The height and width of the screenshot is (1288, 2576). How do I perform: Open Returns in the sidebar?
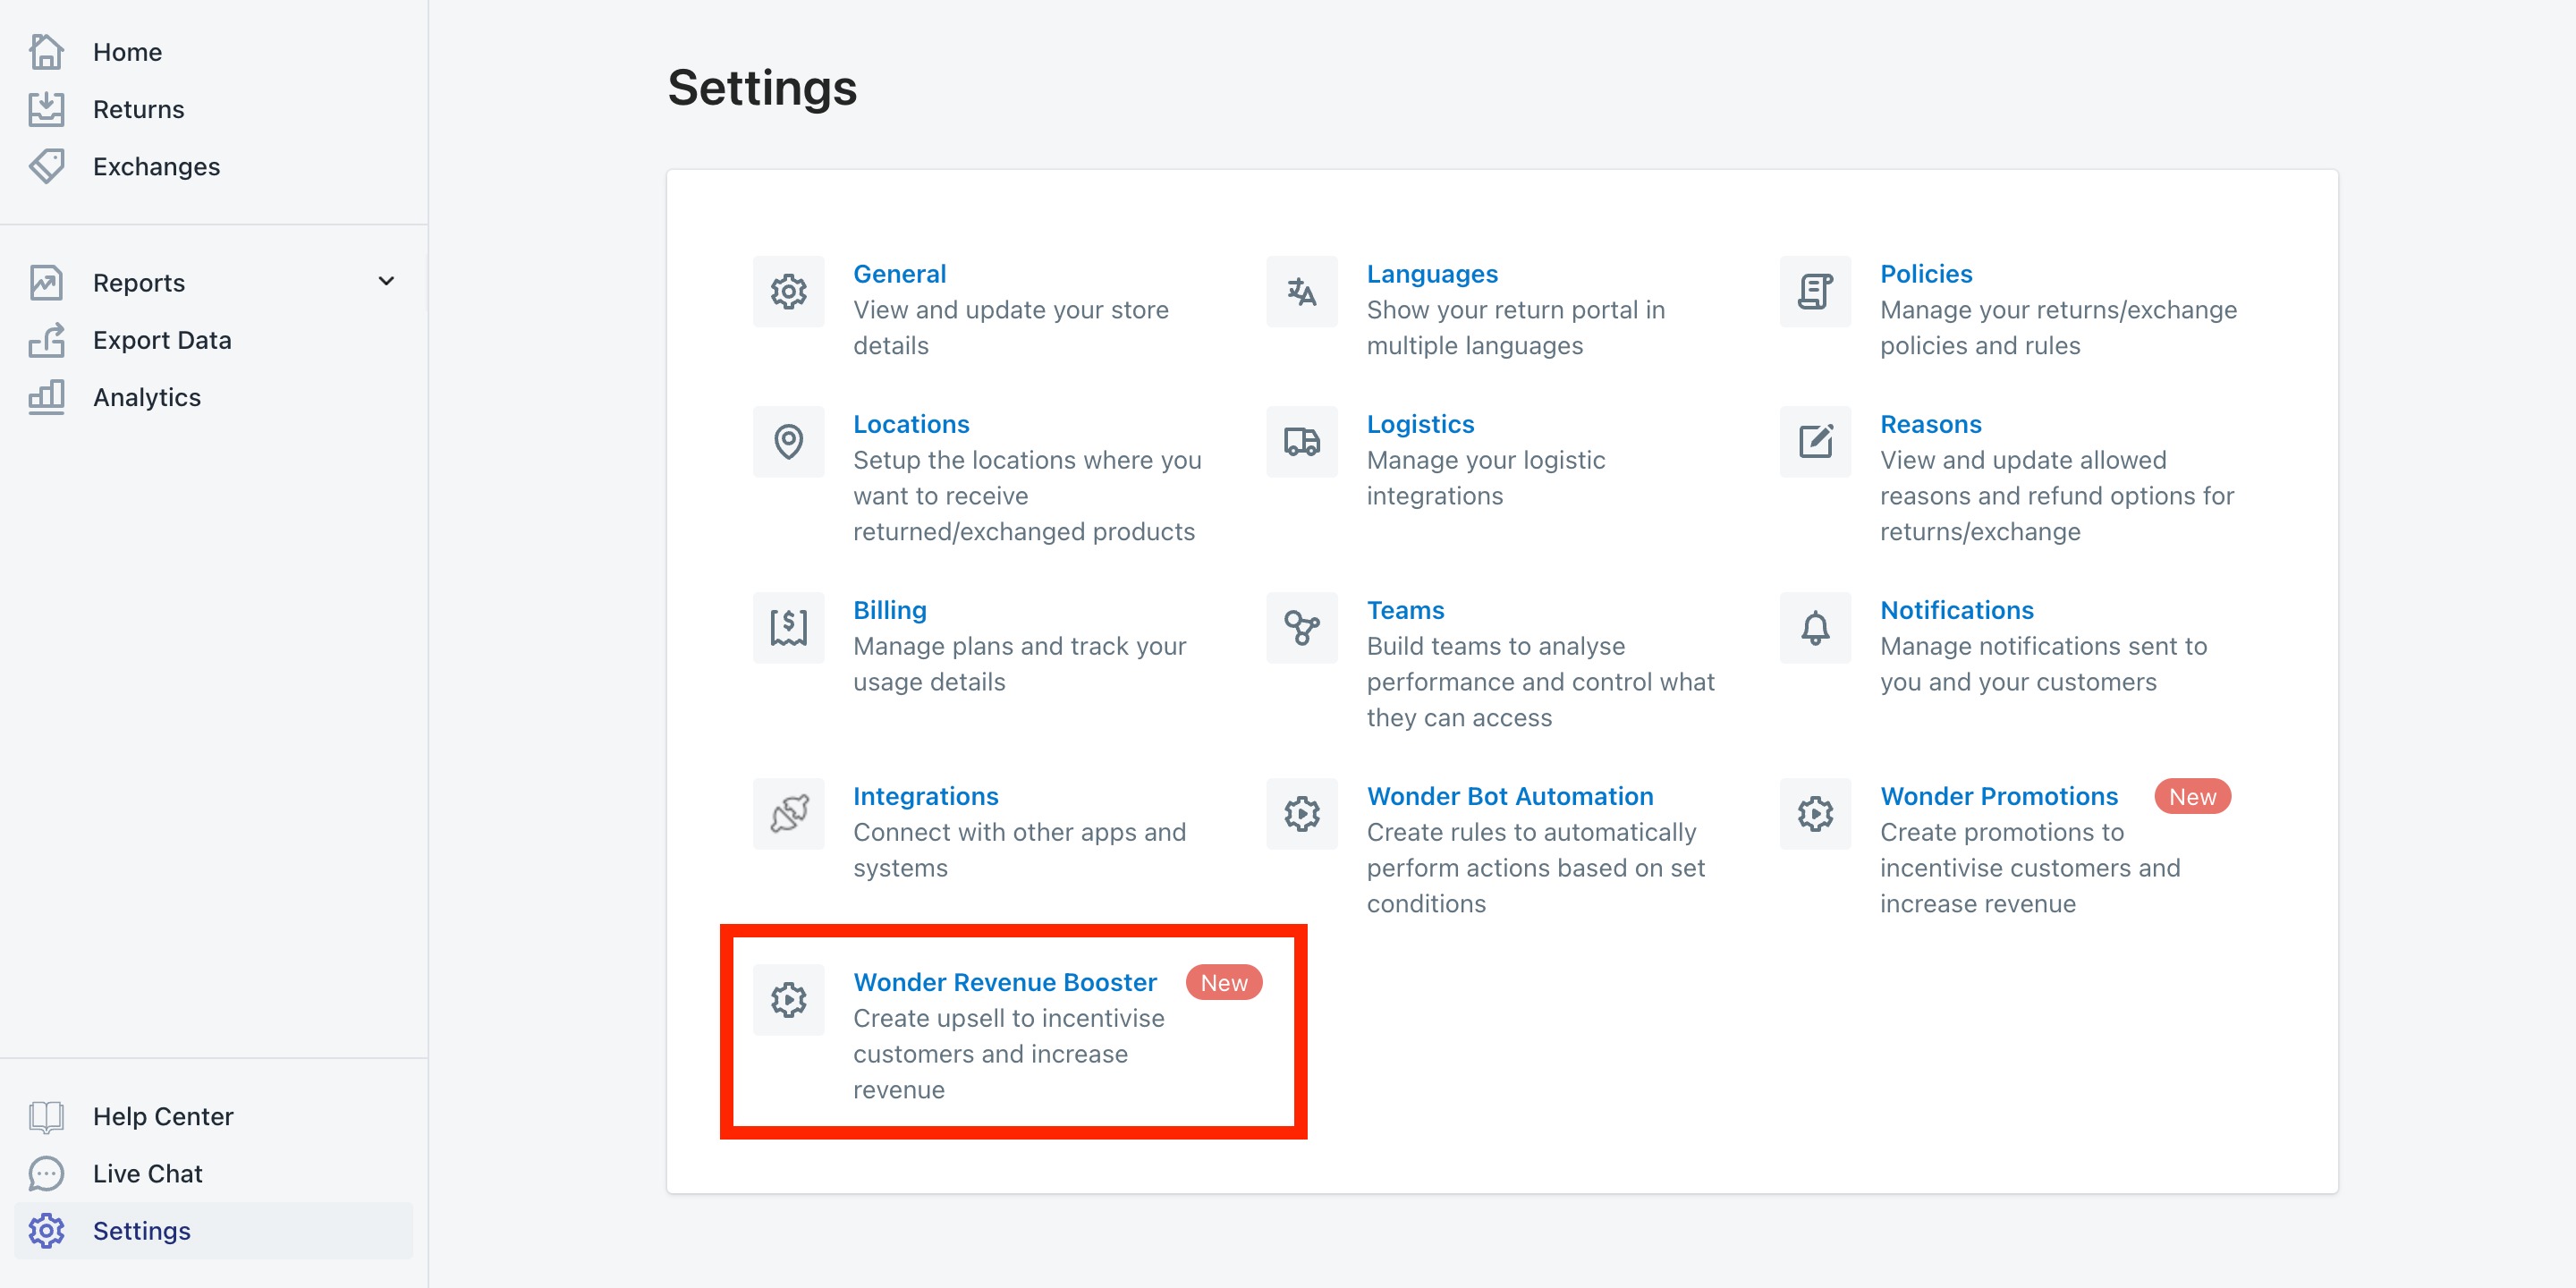[138, 109]
